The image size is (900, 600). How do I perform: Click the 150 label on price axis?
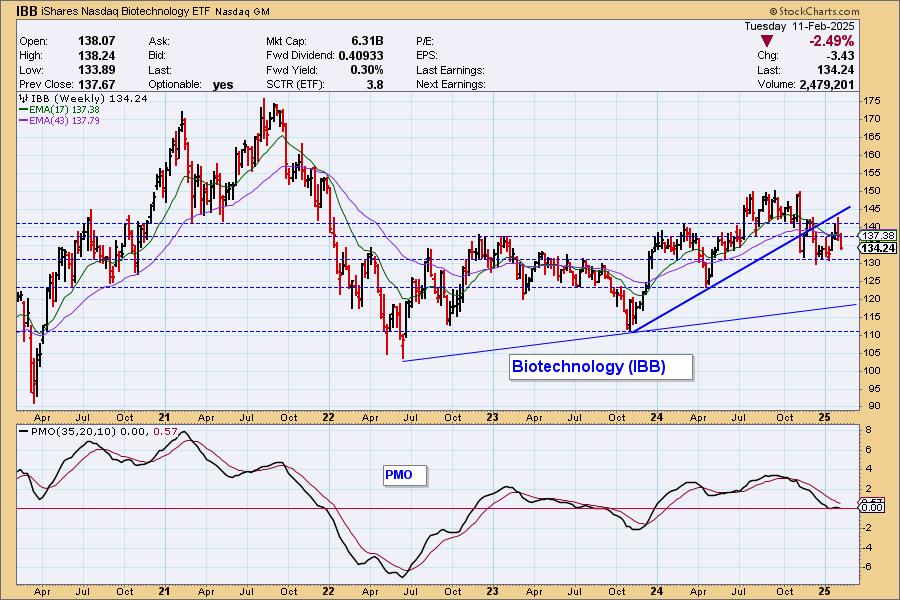(x=872, y=191)
